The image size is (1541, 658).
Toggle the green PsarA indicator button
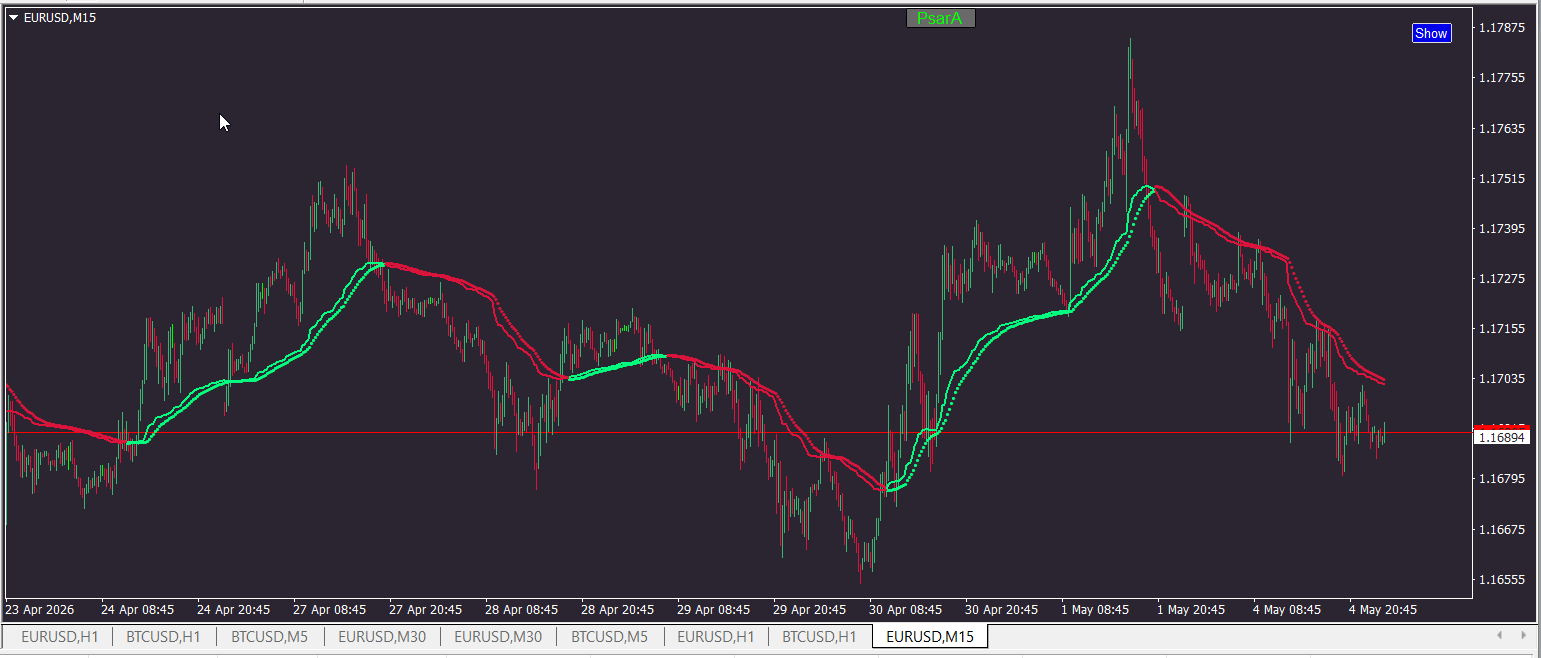(x=940, y=18)
